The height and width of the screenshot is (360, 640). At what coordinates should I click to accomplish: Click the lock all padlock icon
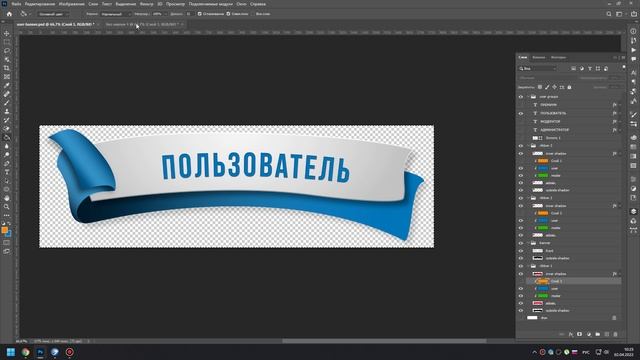coord(569,87)
